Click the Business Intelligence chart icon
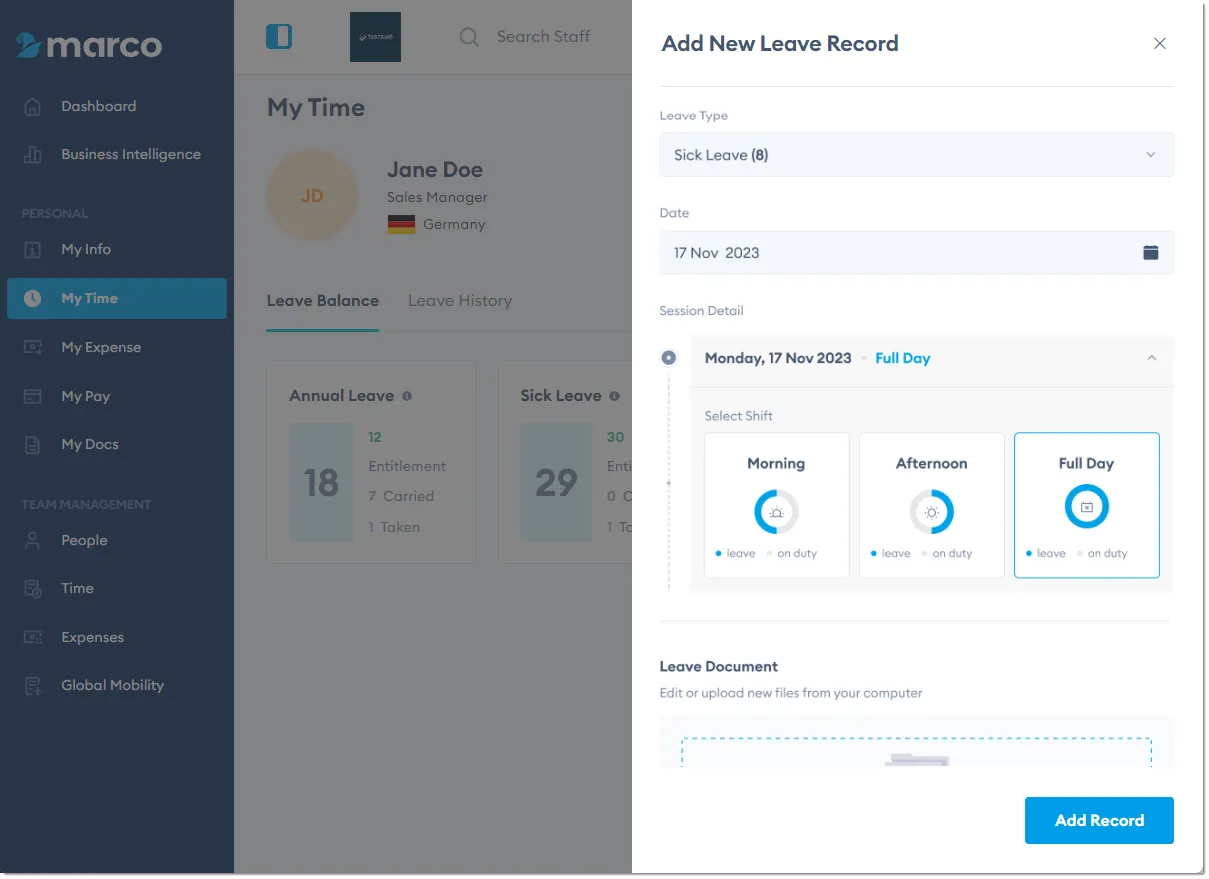1209x879 pixels. click(x=33, y=154)
